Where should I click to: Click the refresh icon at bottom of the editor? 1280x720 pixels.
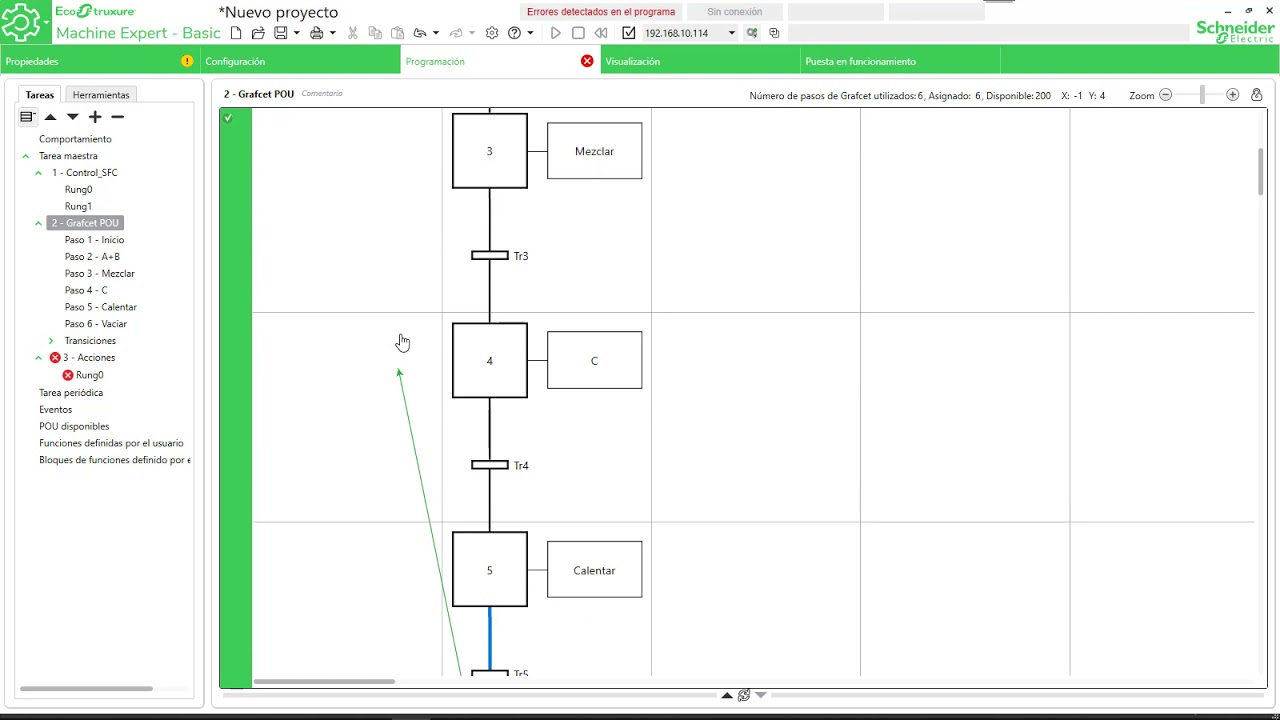coord(744,695)
